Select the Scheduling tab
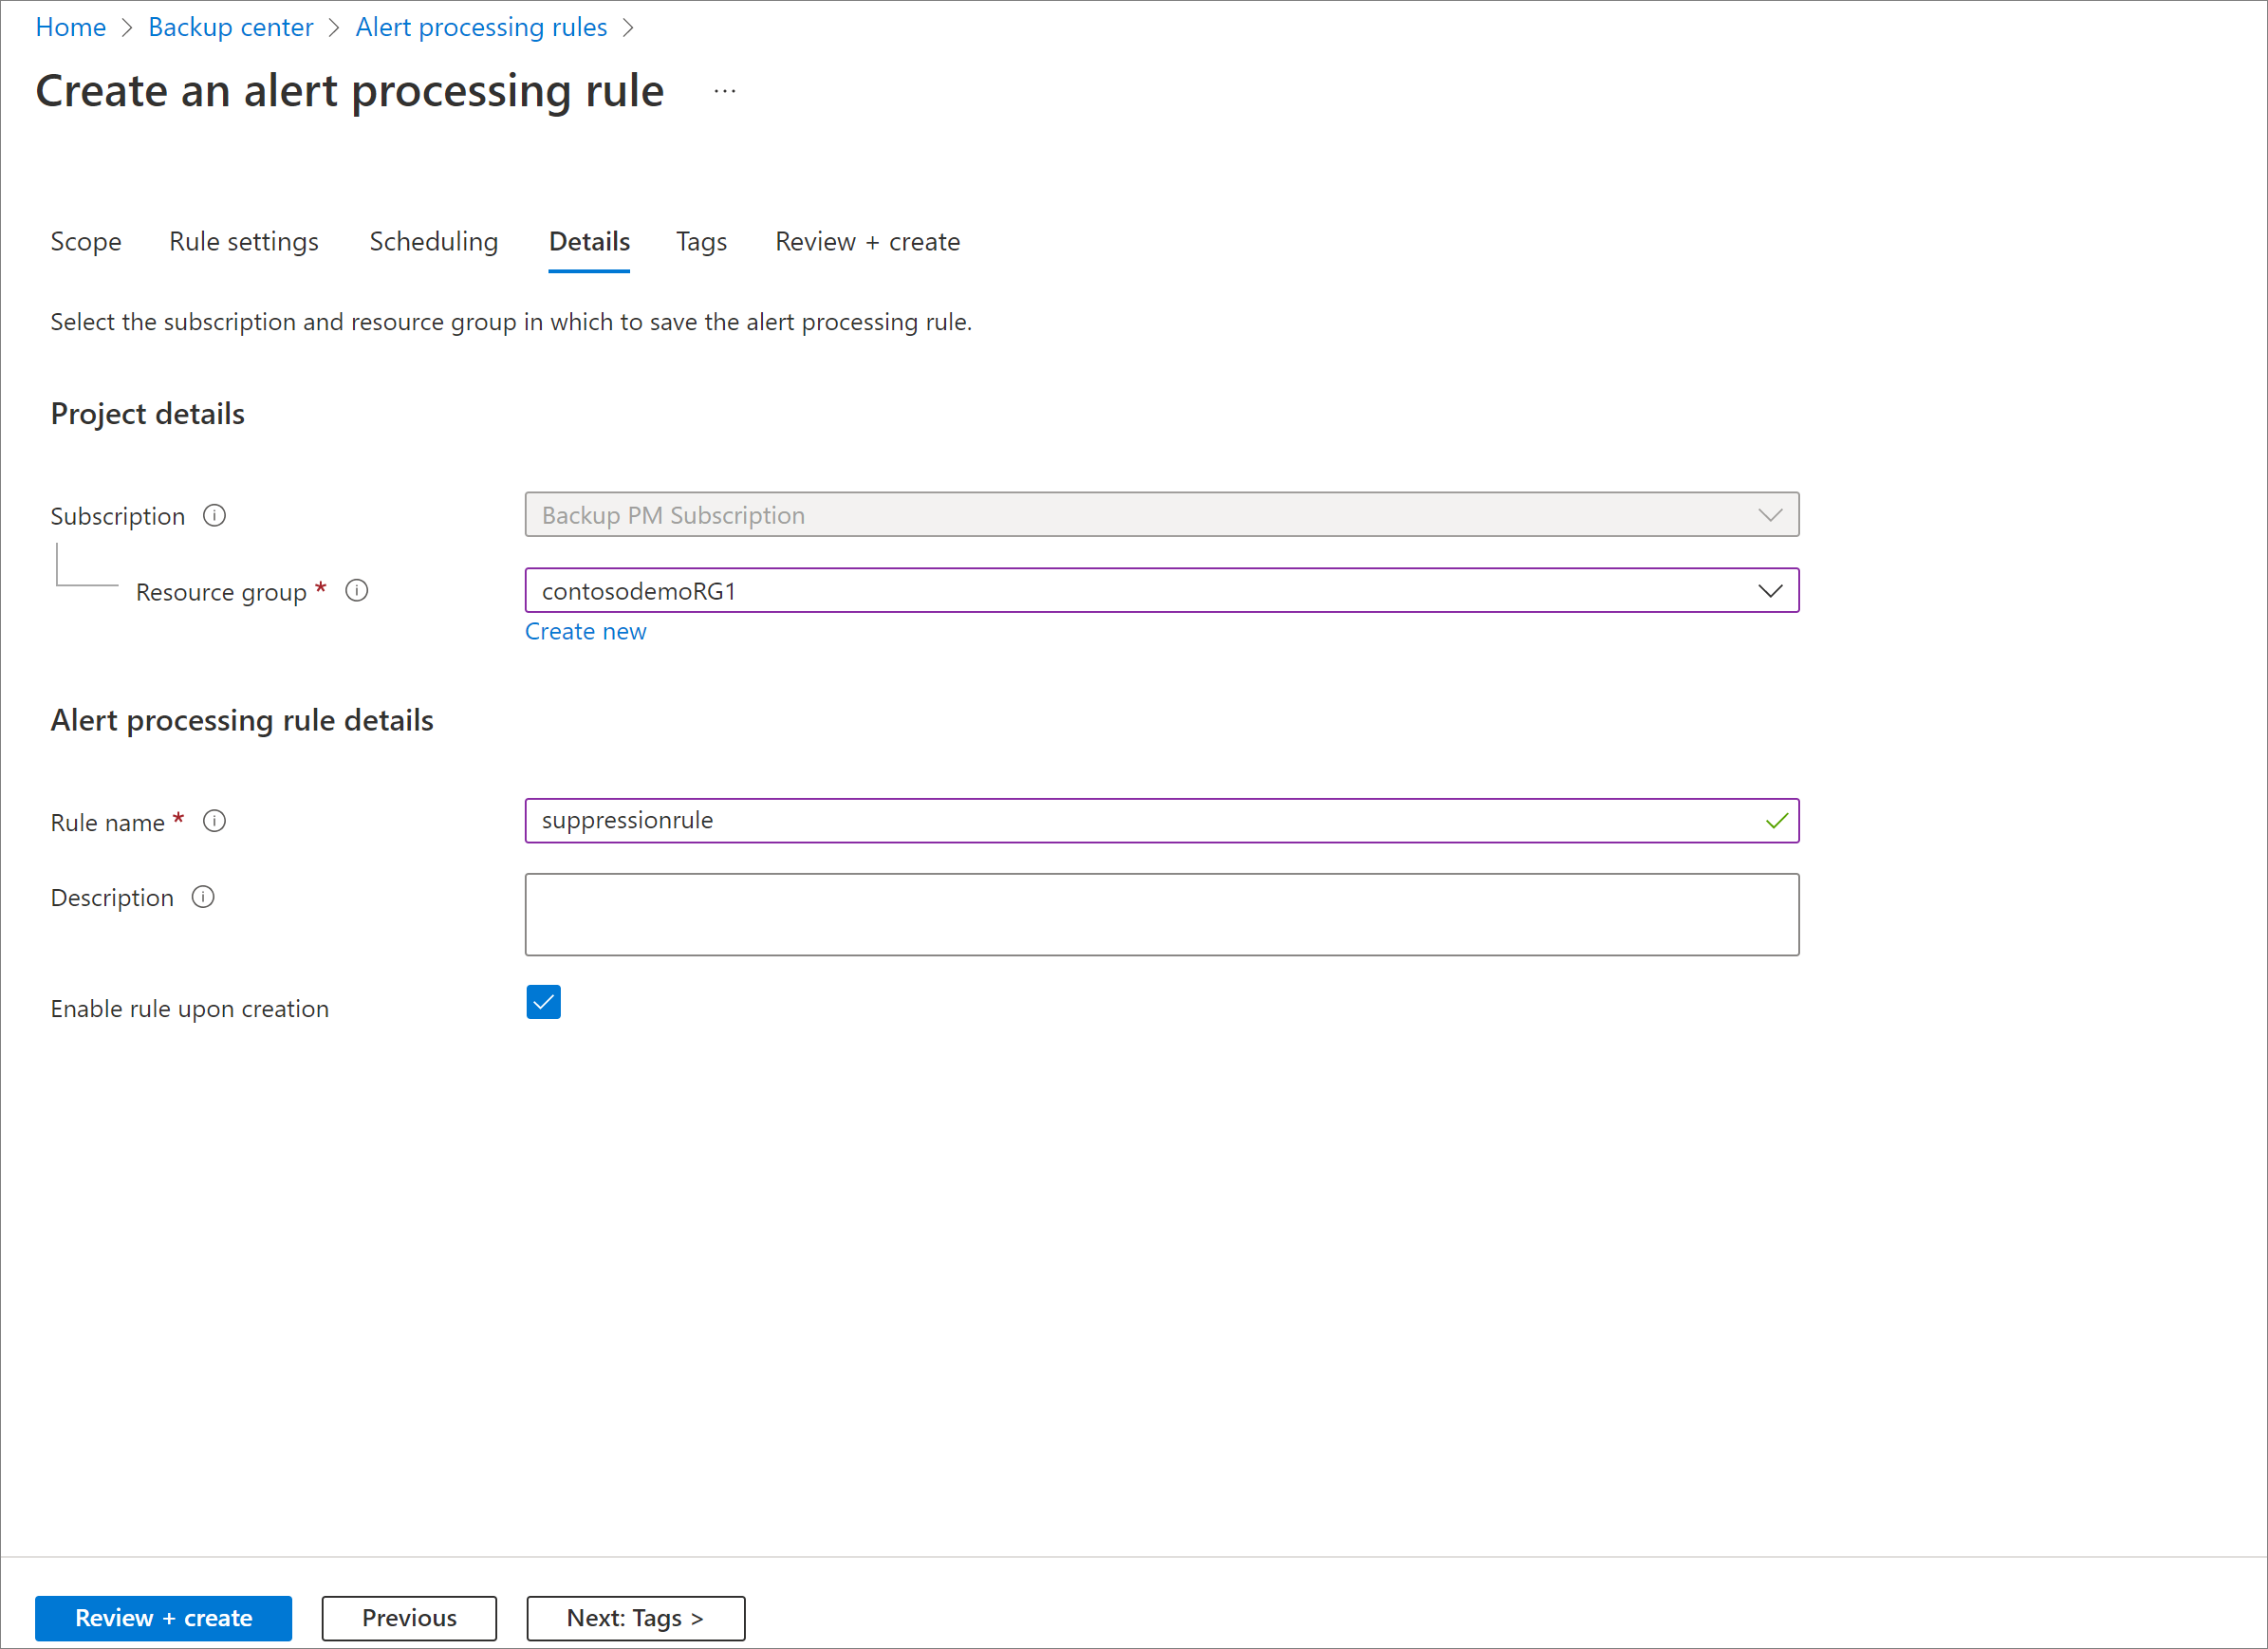Viewport: 2268px width, 1649px height. 432,239
